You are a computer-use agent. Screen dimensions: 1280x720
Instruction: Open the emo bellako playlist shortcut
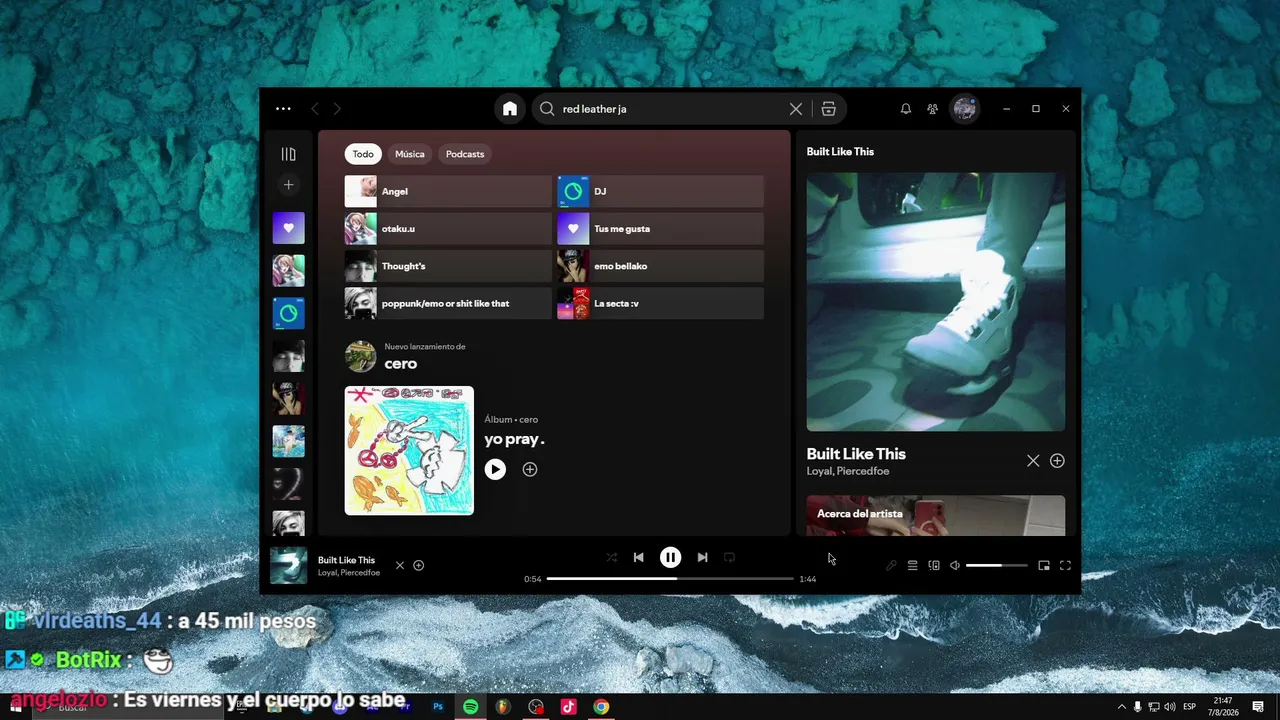click(x=660, y=266)
